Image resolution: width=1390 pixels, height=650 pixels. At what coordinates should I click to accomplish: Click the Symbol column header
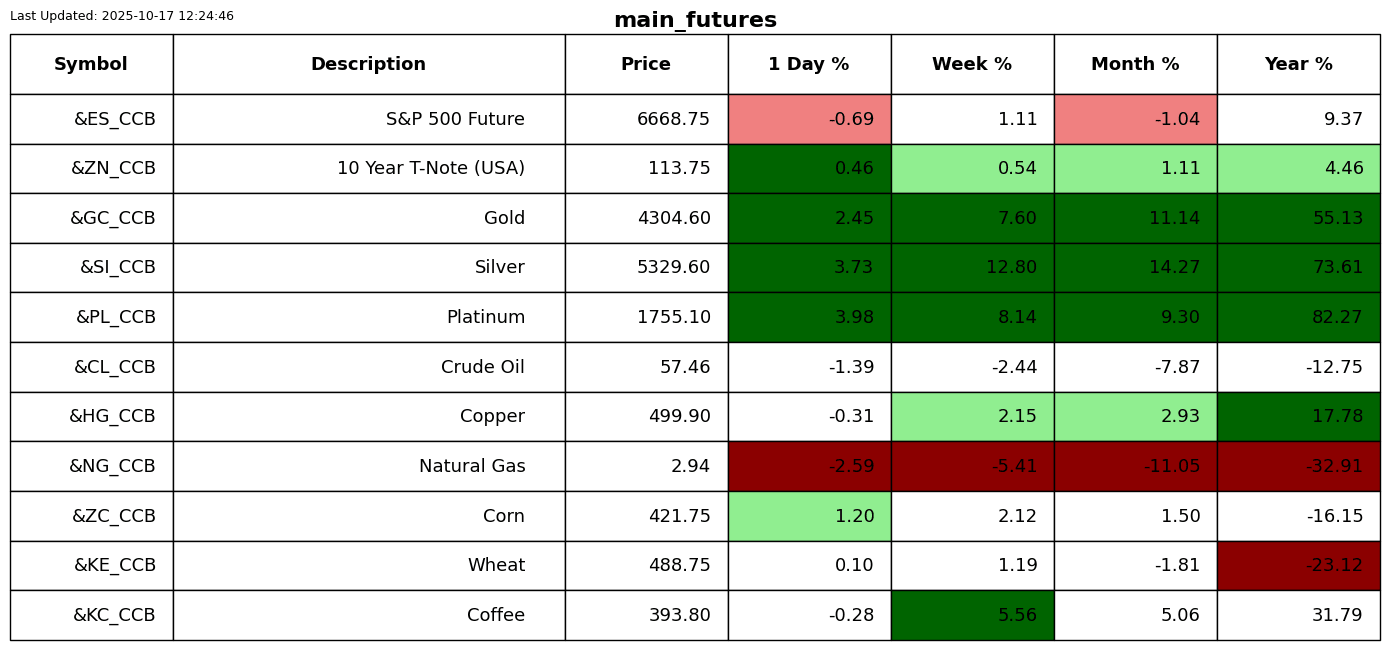click(x=91, y=64)
